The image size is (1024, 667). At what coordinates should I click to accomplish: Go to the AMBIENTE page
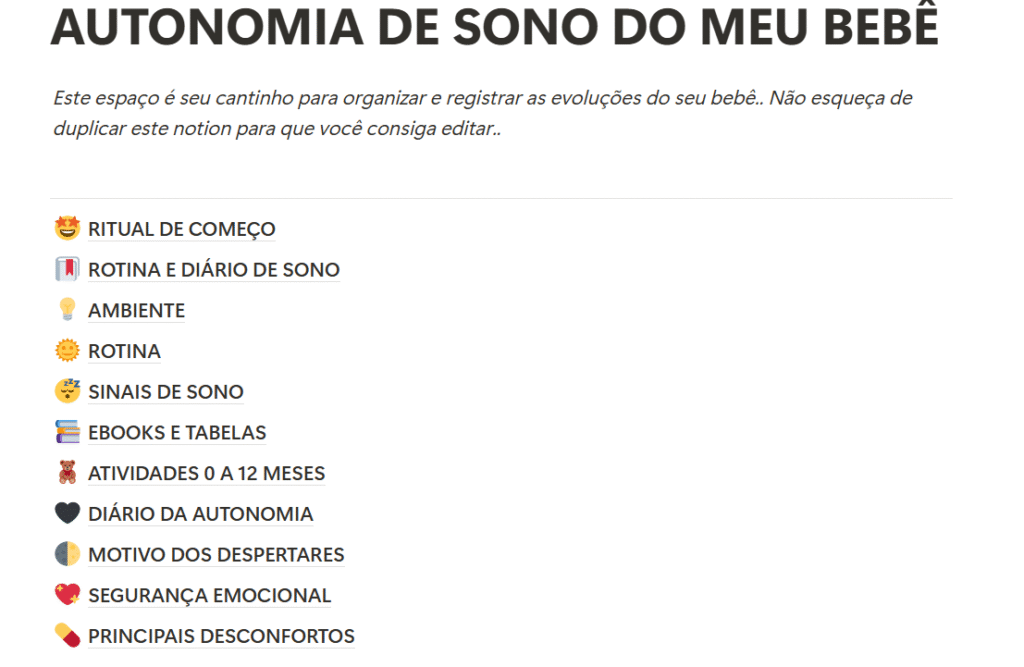coord(136,311)
